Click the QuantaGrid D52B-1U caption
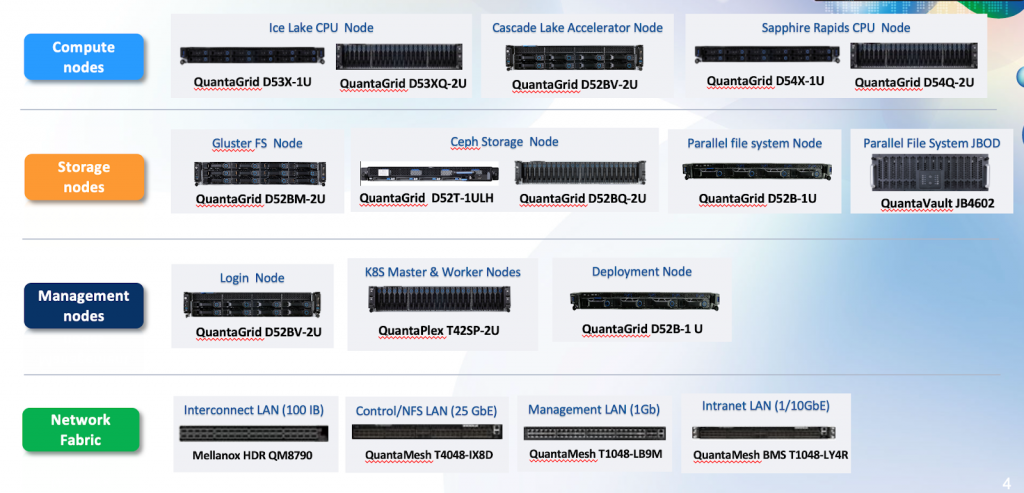 click(758, 199)
